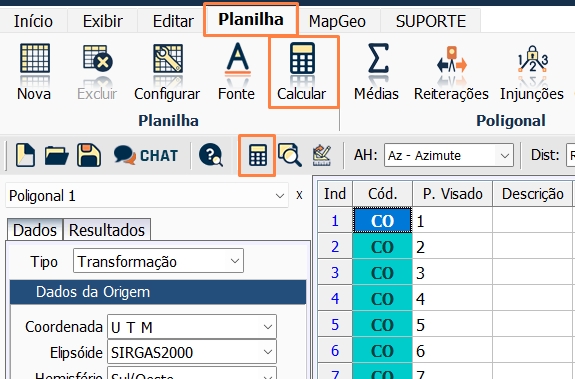575x379 pixels.
Task: Click the Descrição cell in row 1
Action: [532, 220]
